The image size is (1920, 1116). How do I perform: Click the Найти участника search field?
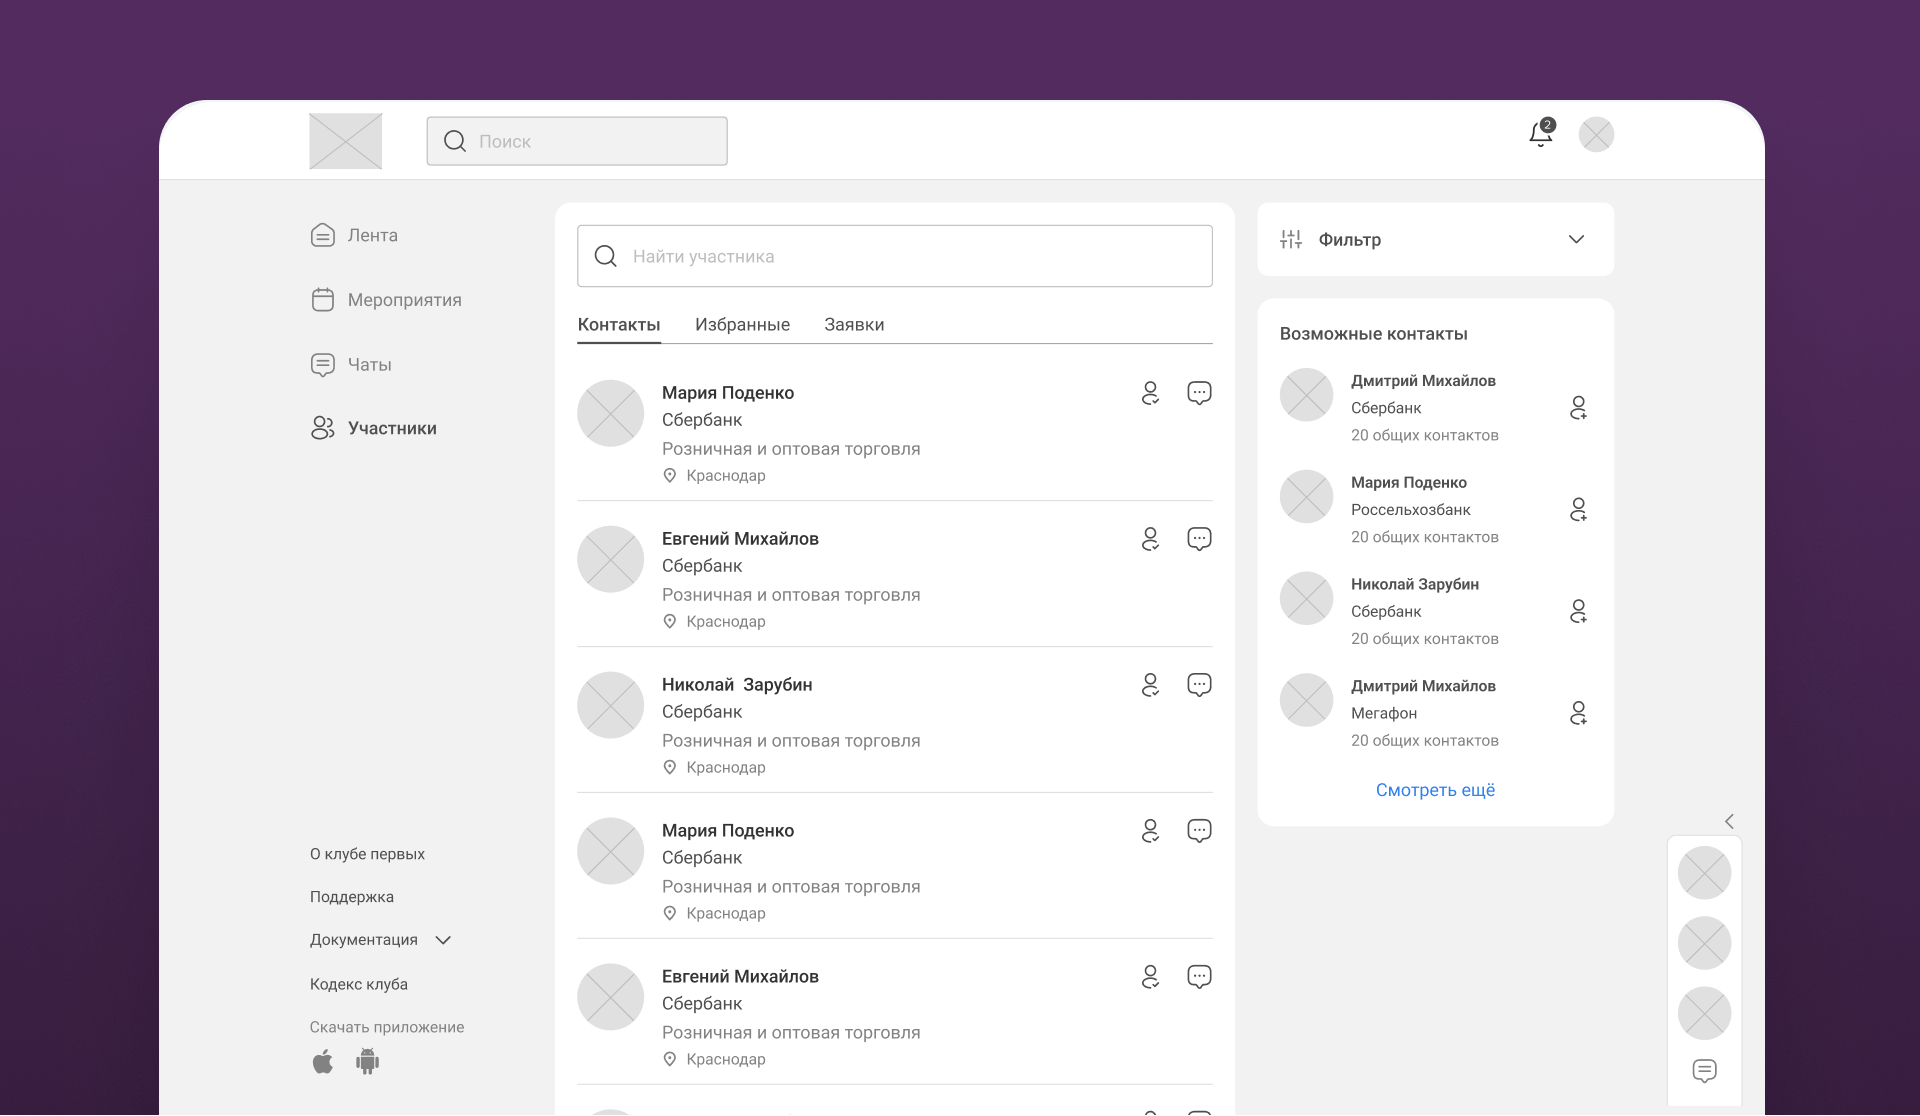(x=894, y=257)
